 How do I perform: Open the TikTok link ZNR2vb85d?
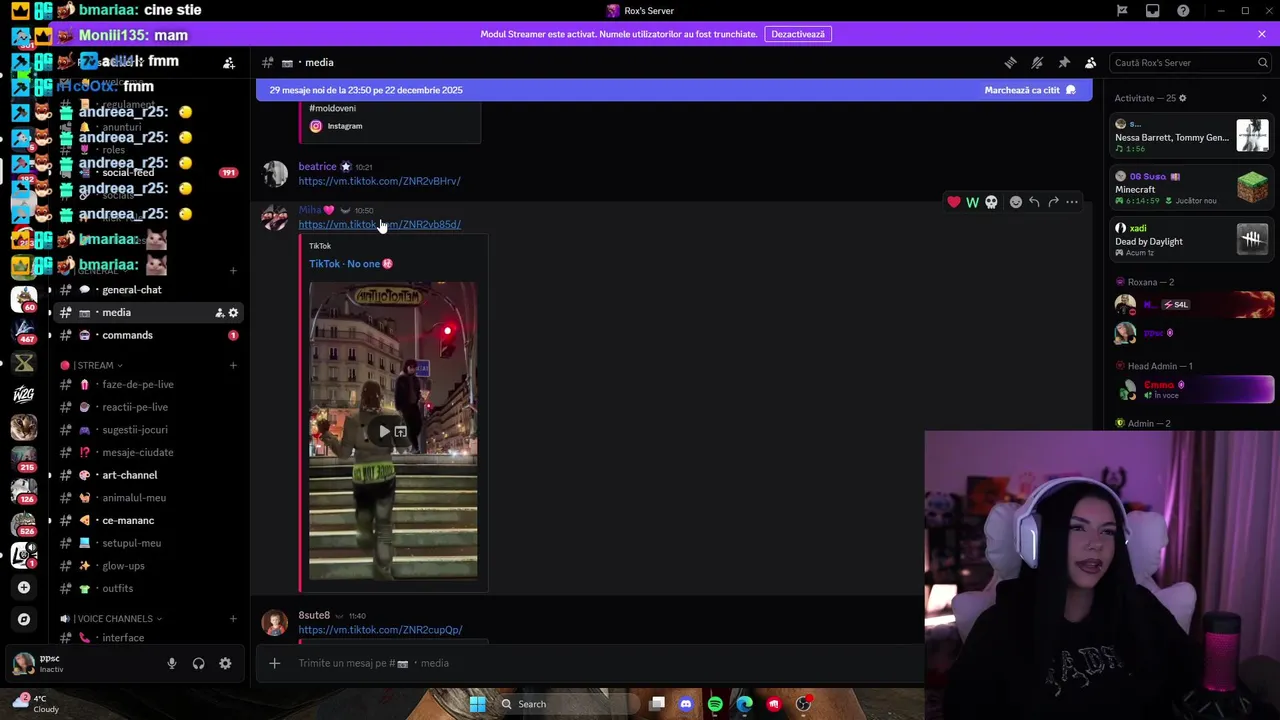[379, 224]
